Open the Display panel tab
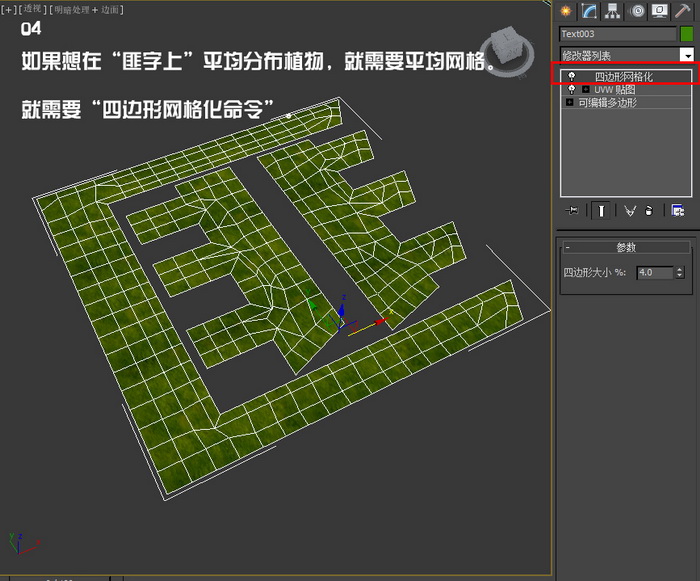 click(660, 11)
